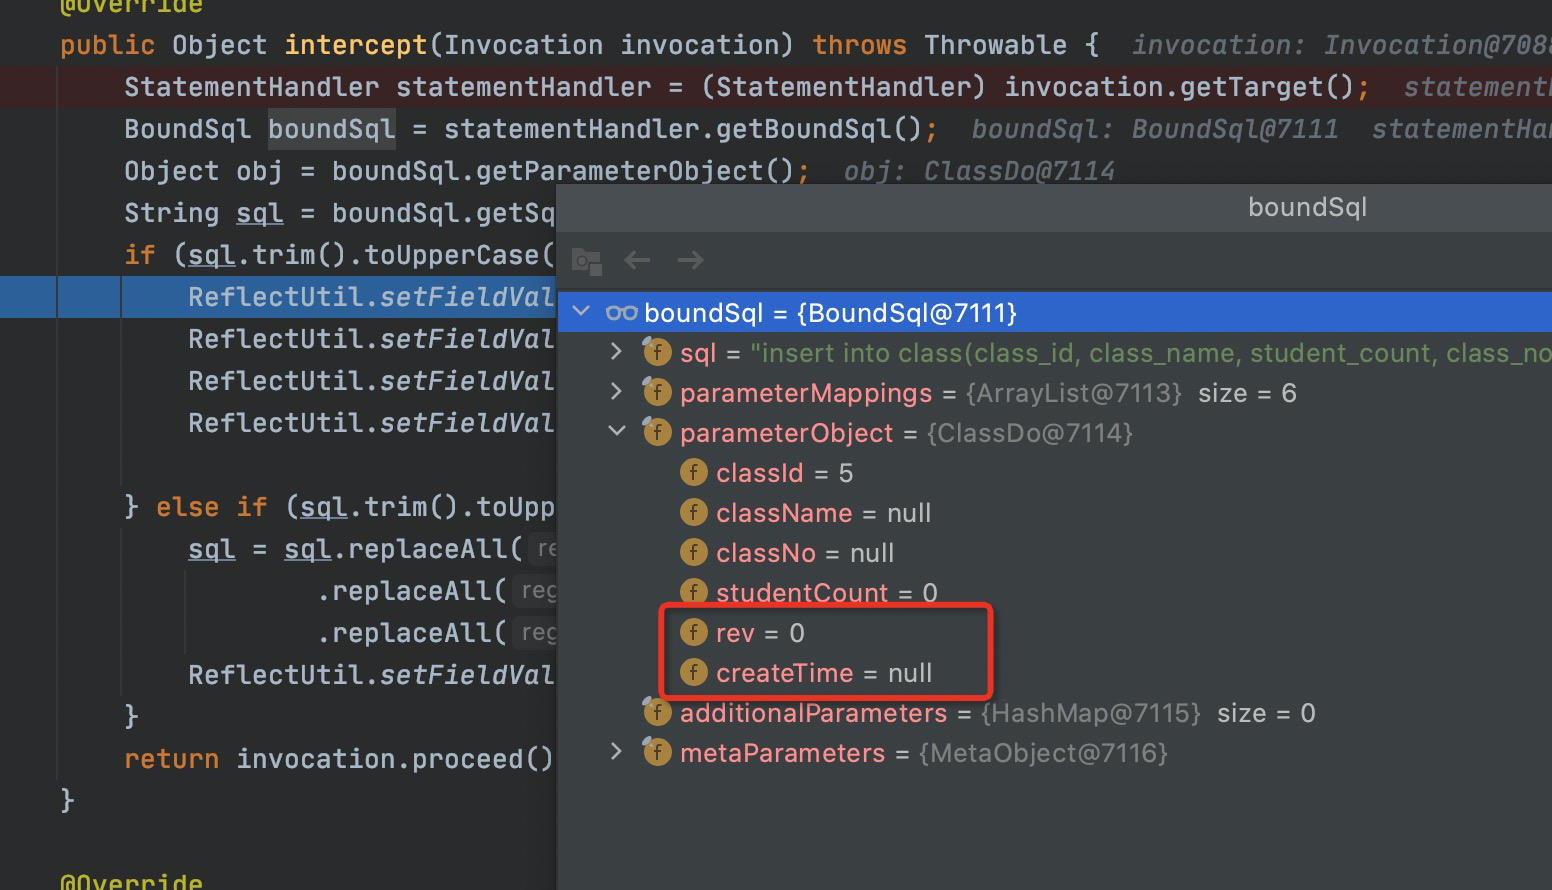Screen dimensions: 1552x890
Task: Select the boundSql = {BoundSql@7111} row
Action: point(1055,312)
